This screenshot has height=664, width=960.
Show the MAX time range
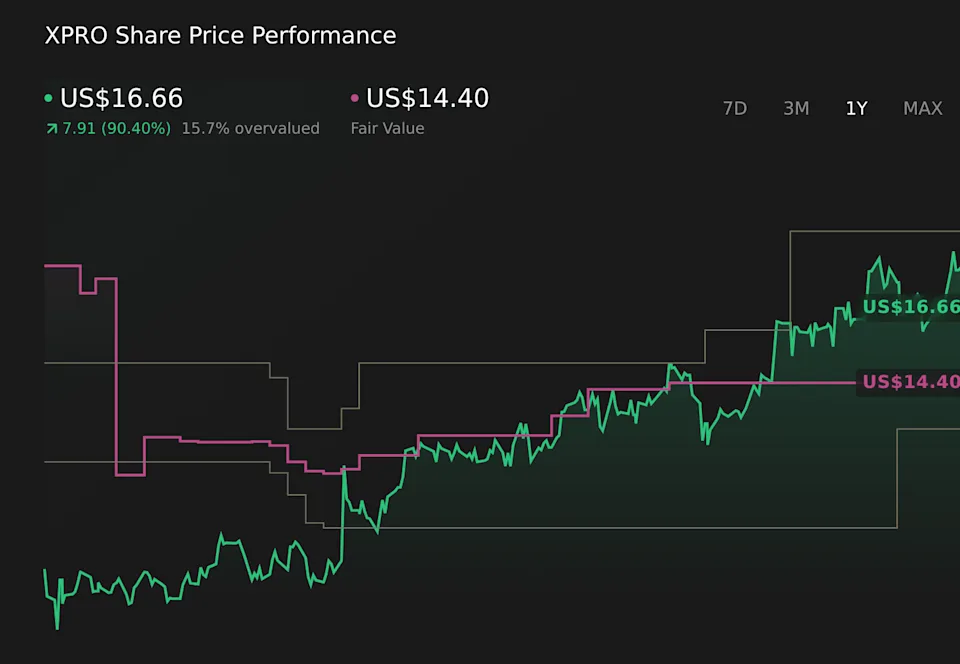pyautogui.click(x=922, y=108)
